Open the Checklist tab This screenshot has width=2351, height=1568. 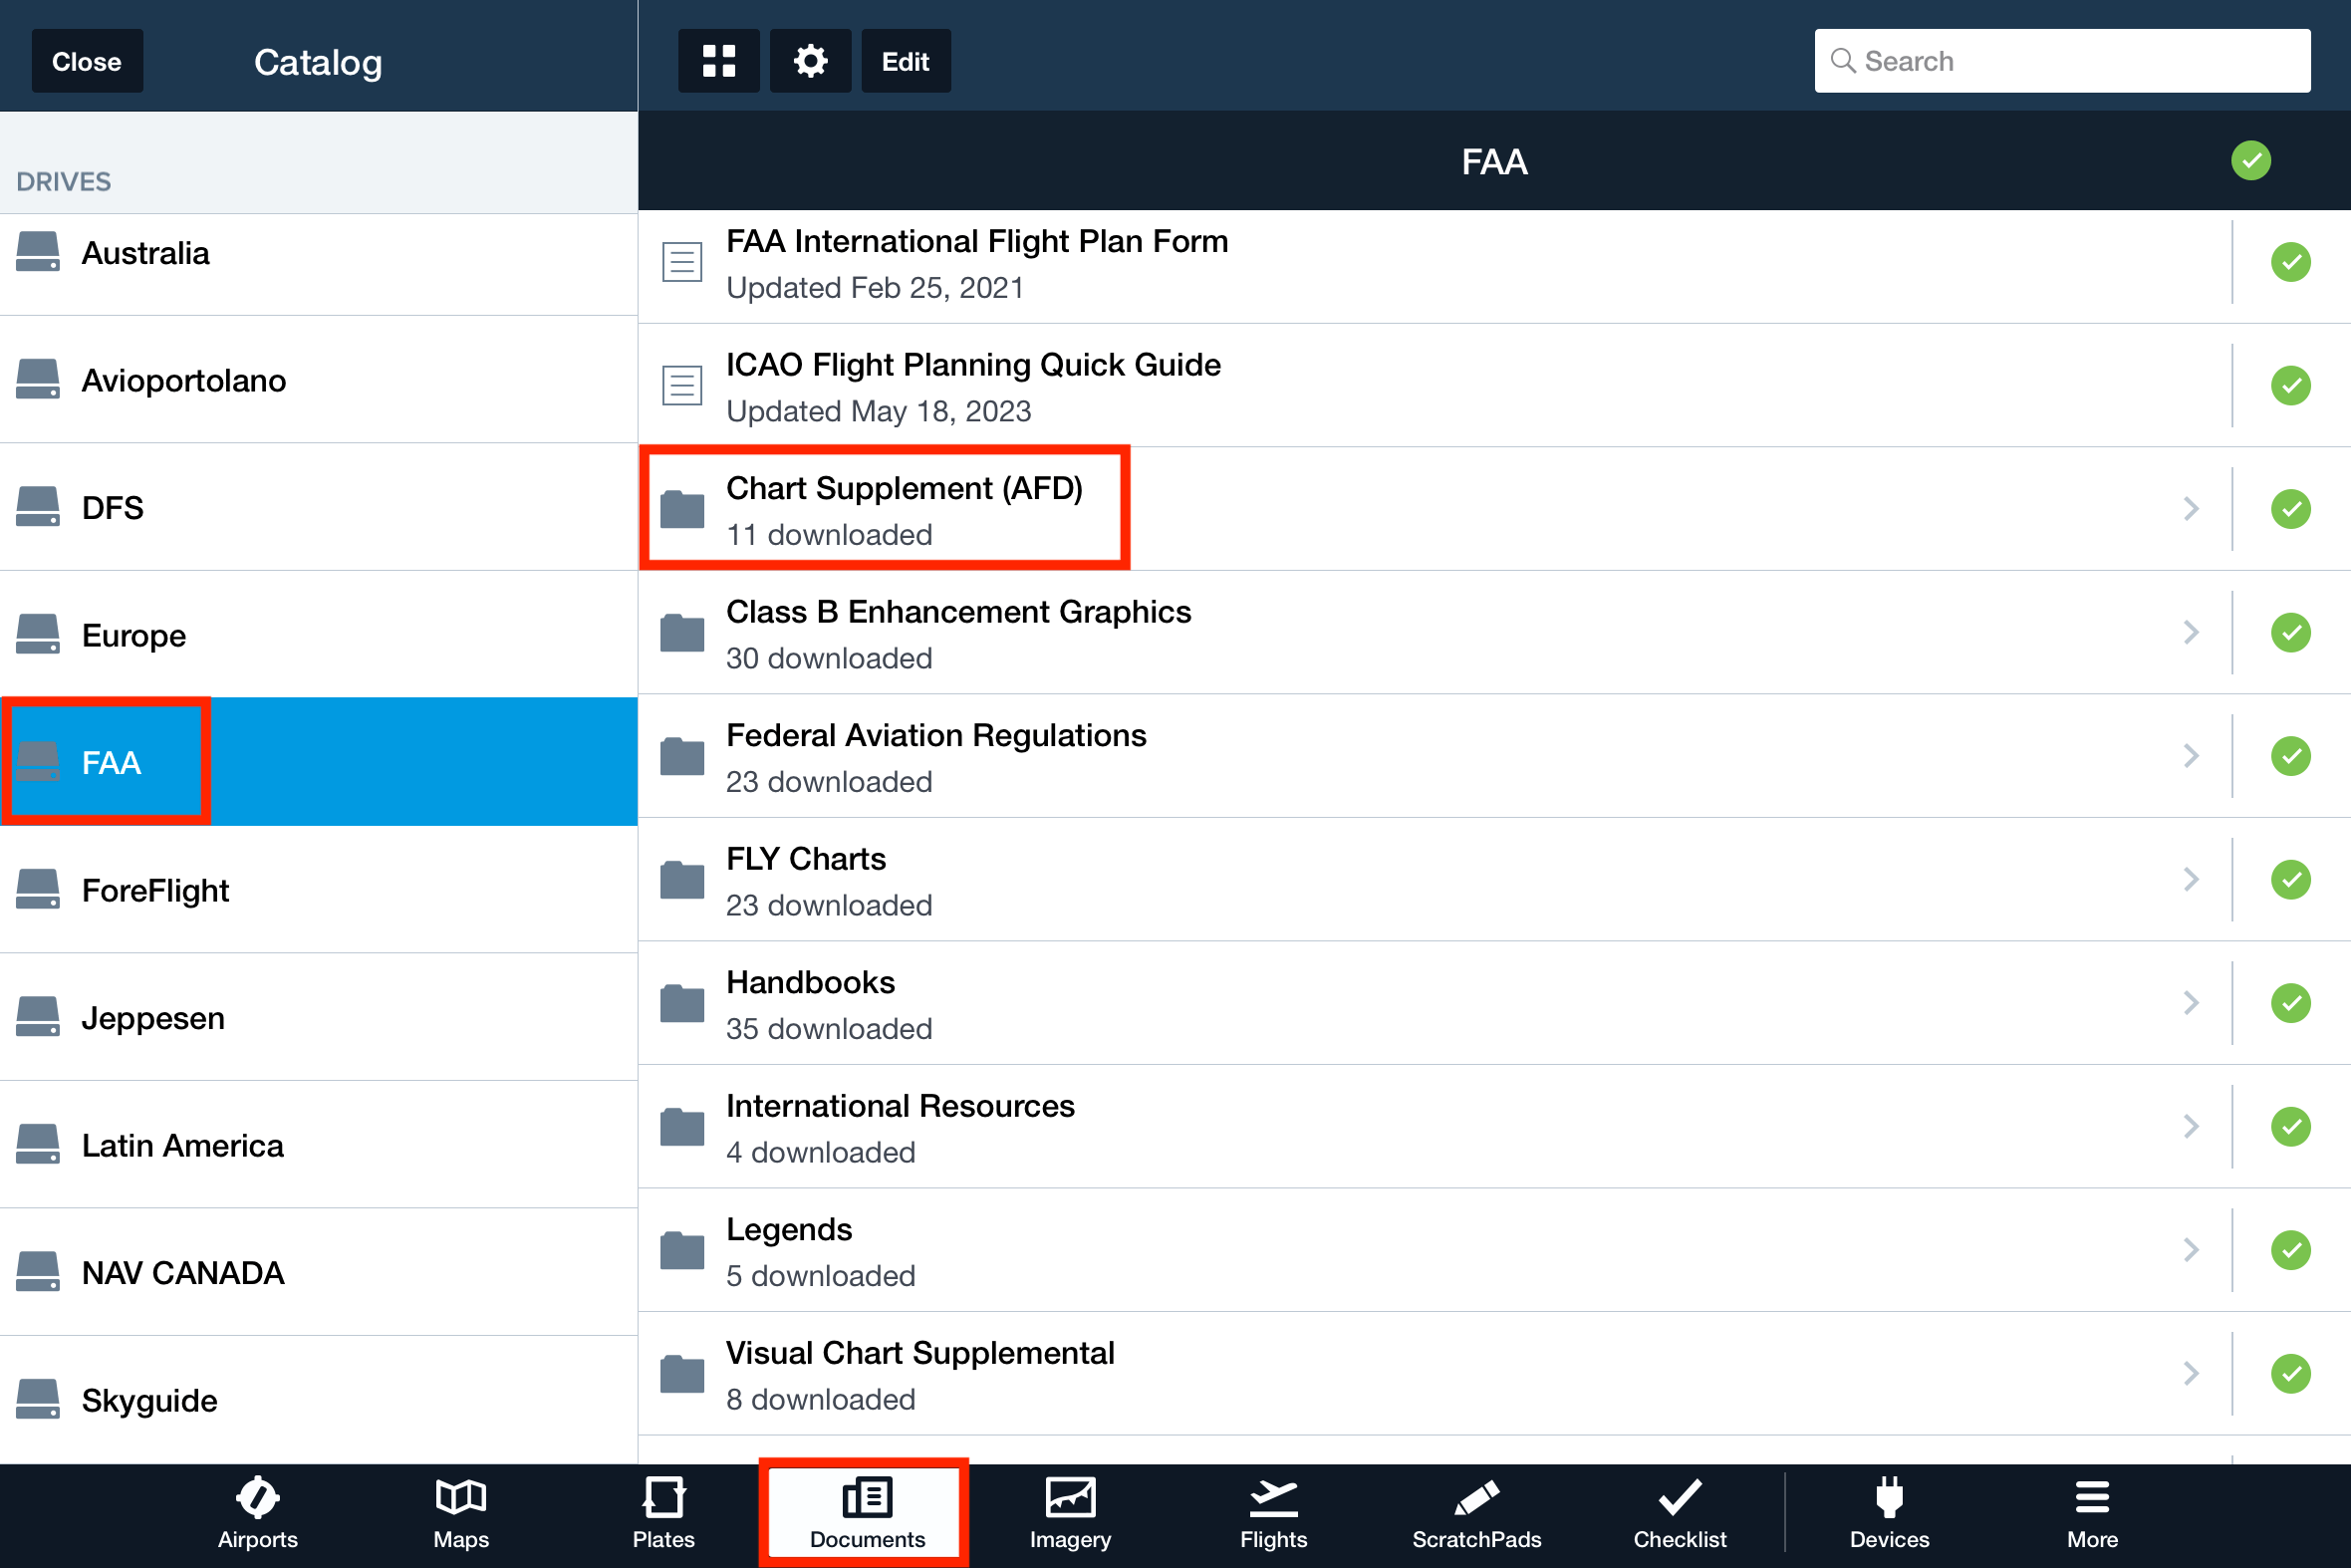tap(1679, 1514)
